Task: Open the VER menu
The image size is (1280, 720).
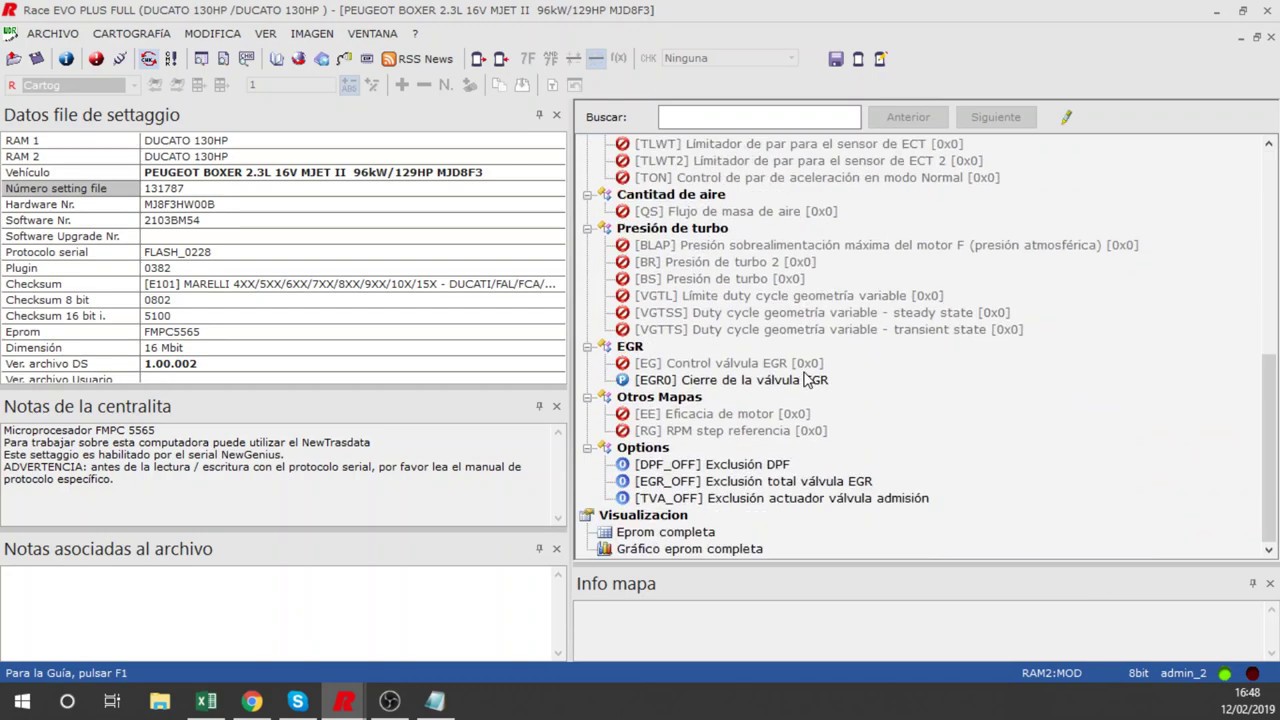Action: [265, 33]
